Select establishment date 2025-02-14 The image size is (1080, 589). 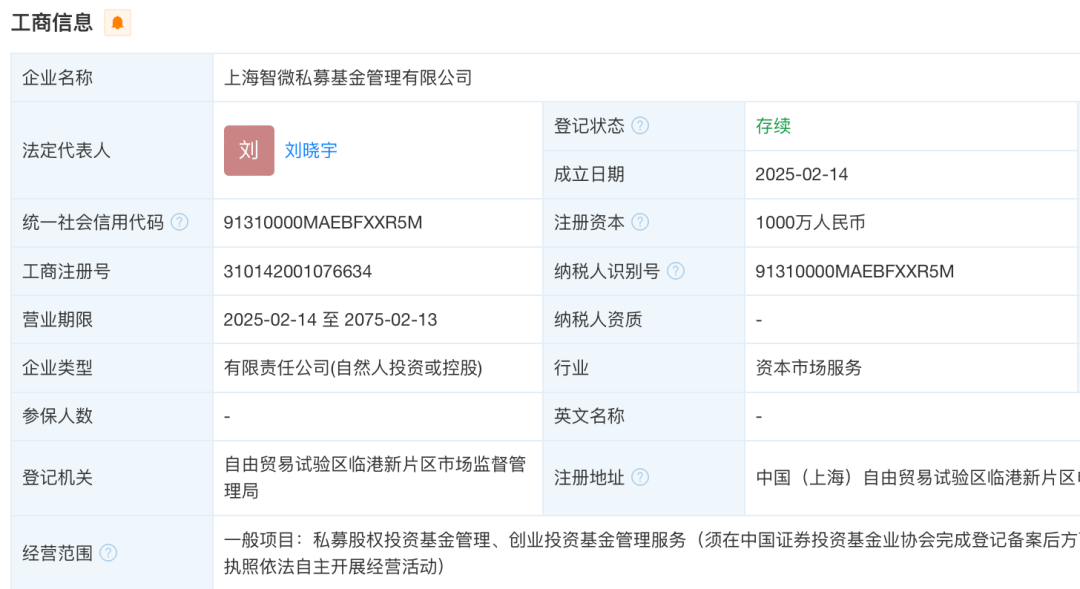tap(801, 174)
